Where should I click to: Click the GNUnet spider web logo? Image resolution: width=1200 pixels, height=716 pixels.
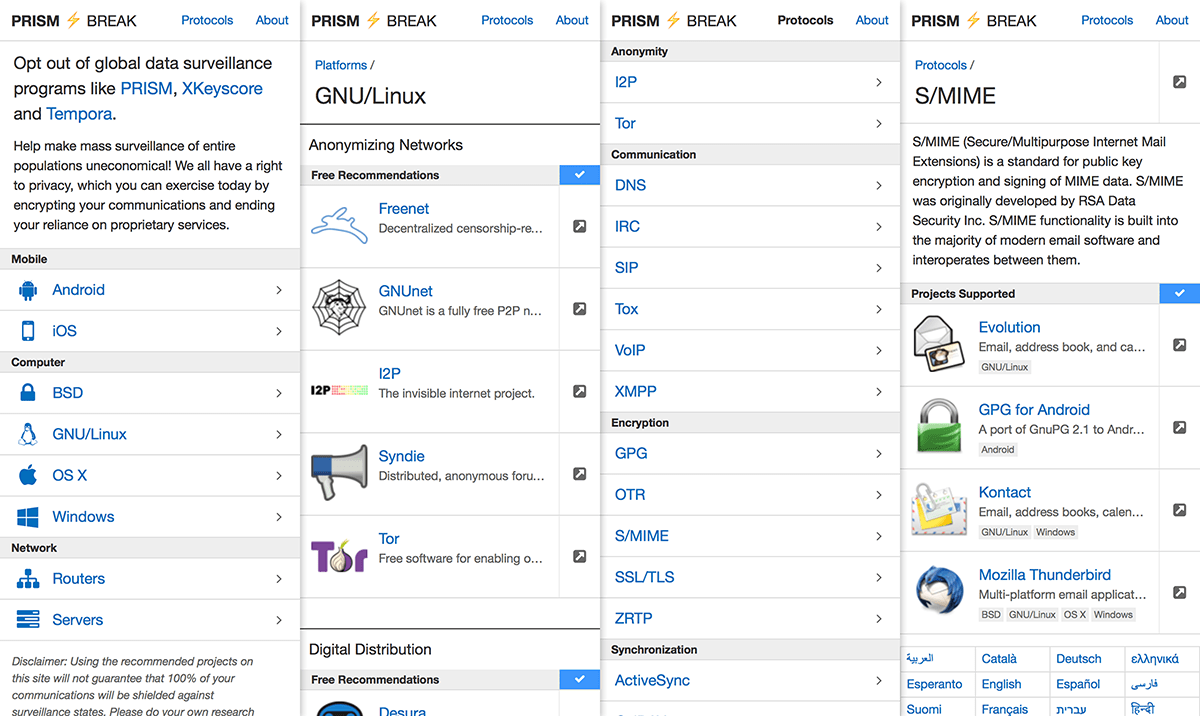click(x=339, y=308)
